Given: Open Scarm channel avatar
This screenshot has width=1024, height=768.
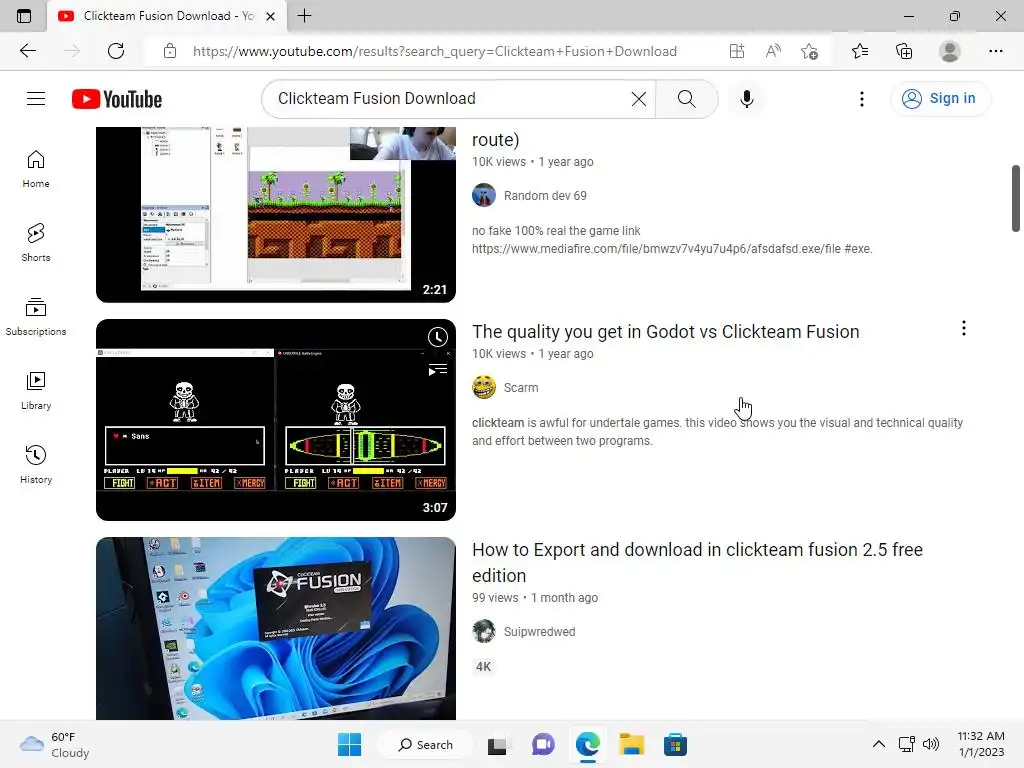Looking at the screenshot, I should click(484, 387).
